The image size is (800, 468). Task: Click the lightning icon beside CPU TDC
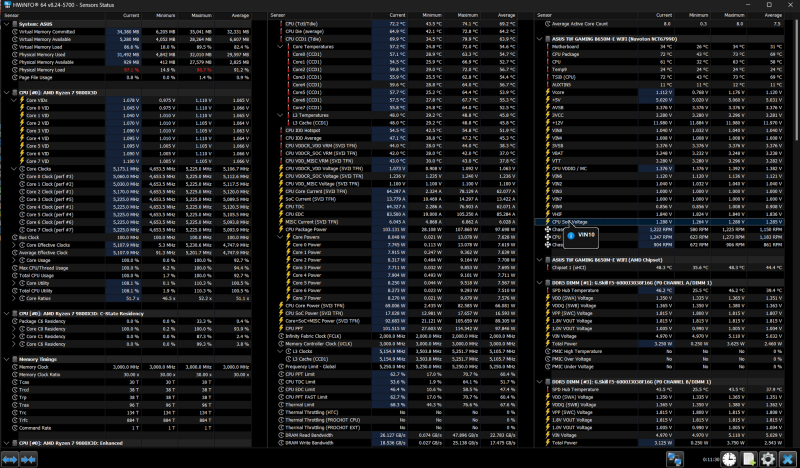tap(281, 207)
